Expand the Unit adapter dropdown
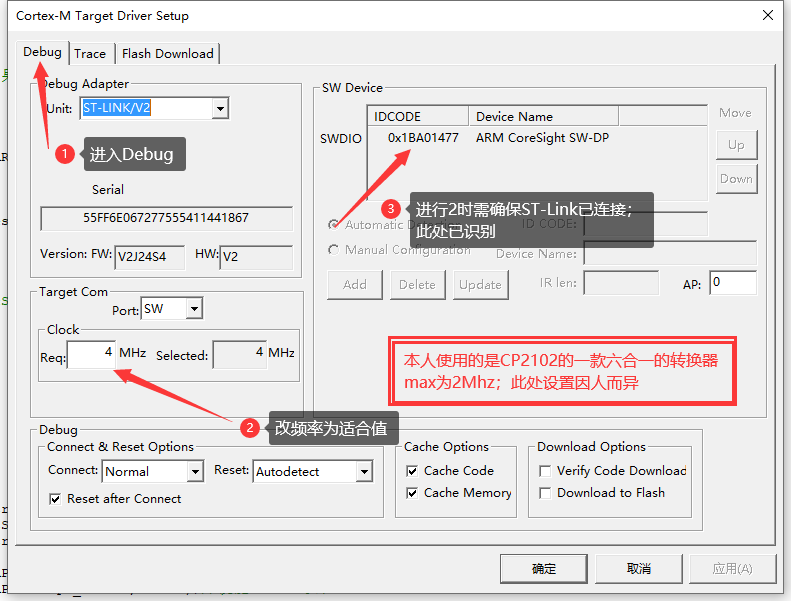The image size is (791, 601). pyautogui.click(x=220, y=108)
